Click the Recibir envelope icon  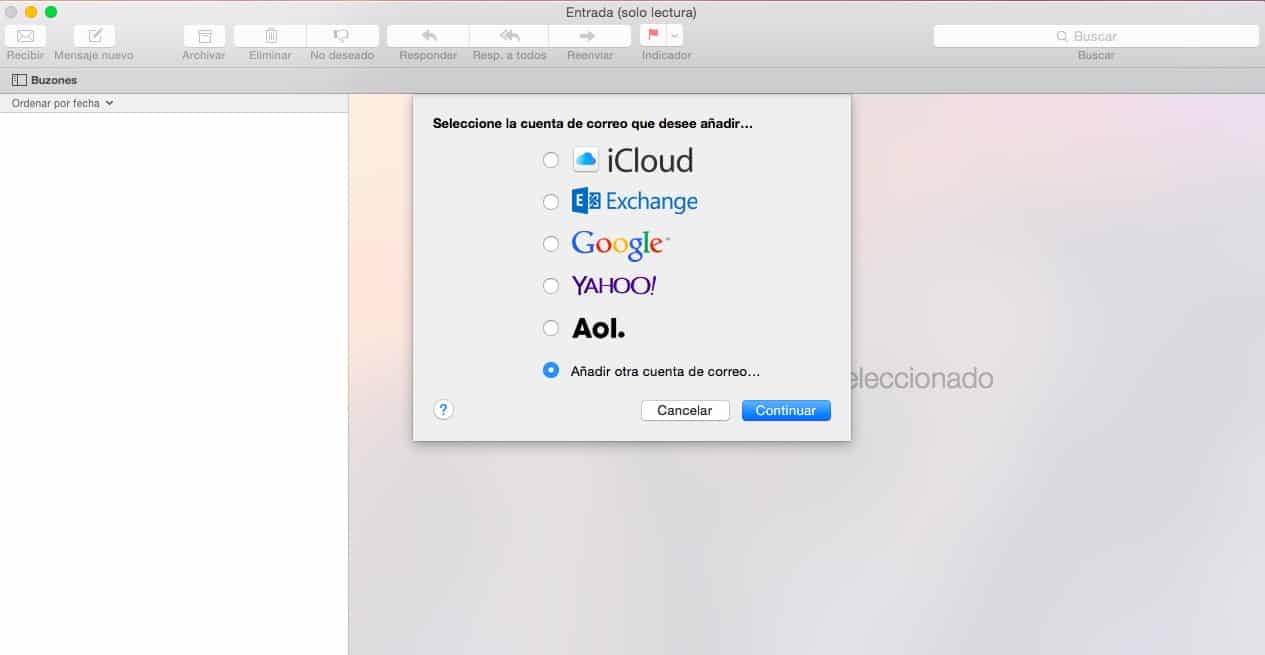[x=25, y=36]
